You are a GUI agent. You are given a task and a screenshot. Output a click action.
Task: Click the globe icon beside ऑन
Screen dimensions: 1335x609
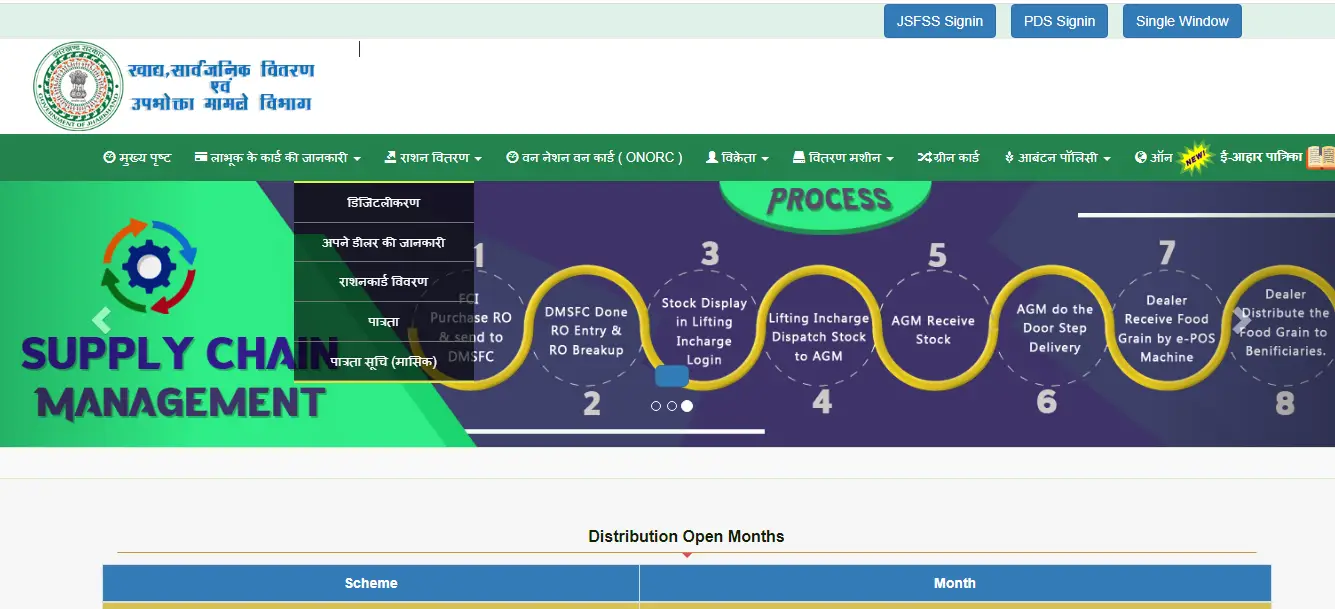1140,158
